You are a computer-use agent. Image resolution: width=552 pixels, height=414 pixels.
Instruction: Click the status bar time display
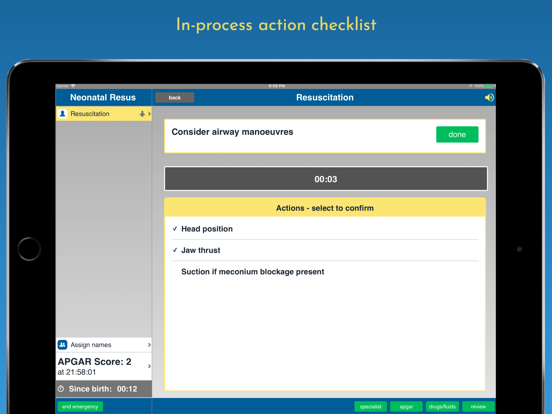[277, 86]
